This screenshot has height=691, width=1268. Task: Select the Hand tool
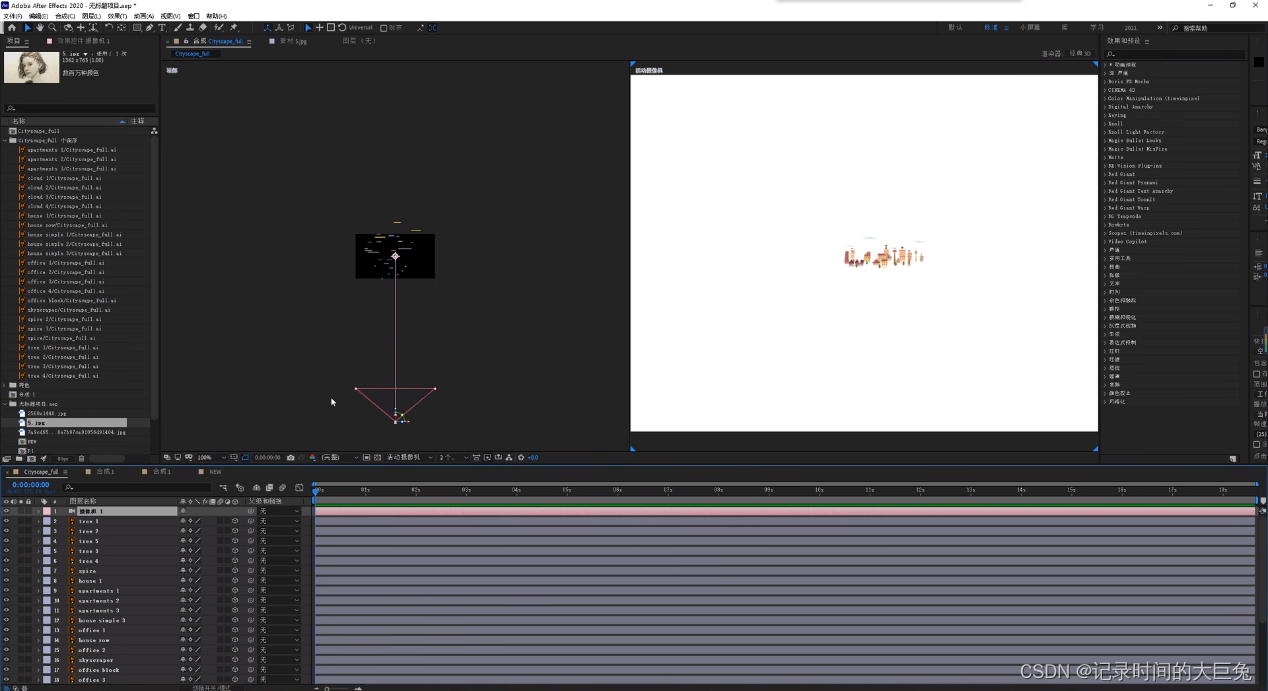pos(40,28)
